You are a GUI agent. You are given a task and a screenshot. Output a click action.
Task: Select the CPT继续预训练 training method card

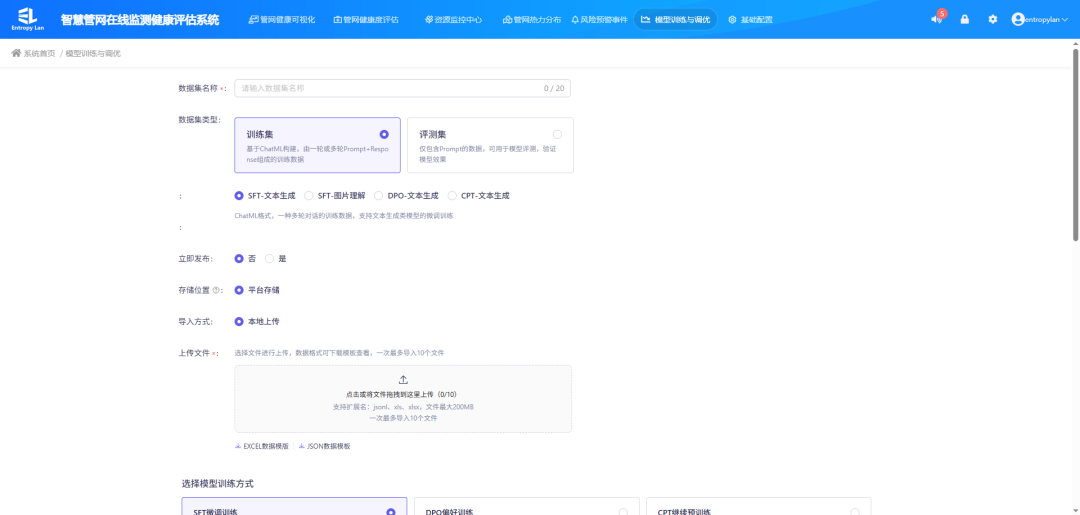(x=758, y=506)
